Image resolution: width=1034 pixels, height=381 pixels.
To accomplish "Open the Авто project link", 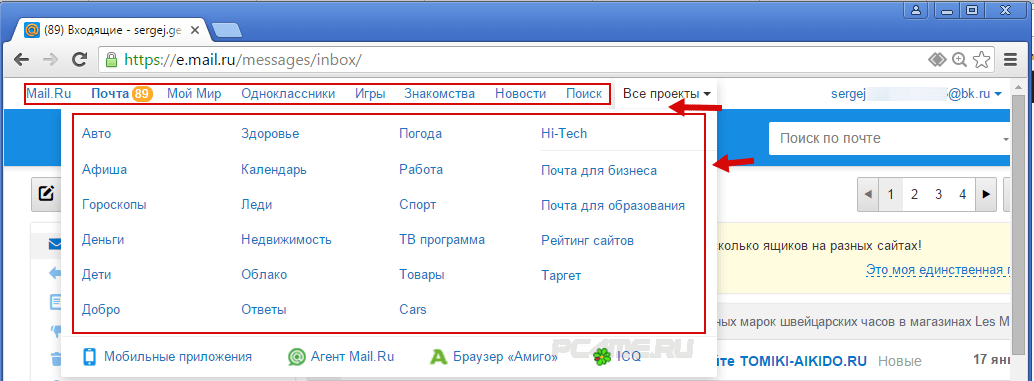I will (x=97, y=134).
